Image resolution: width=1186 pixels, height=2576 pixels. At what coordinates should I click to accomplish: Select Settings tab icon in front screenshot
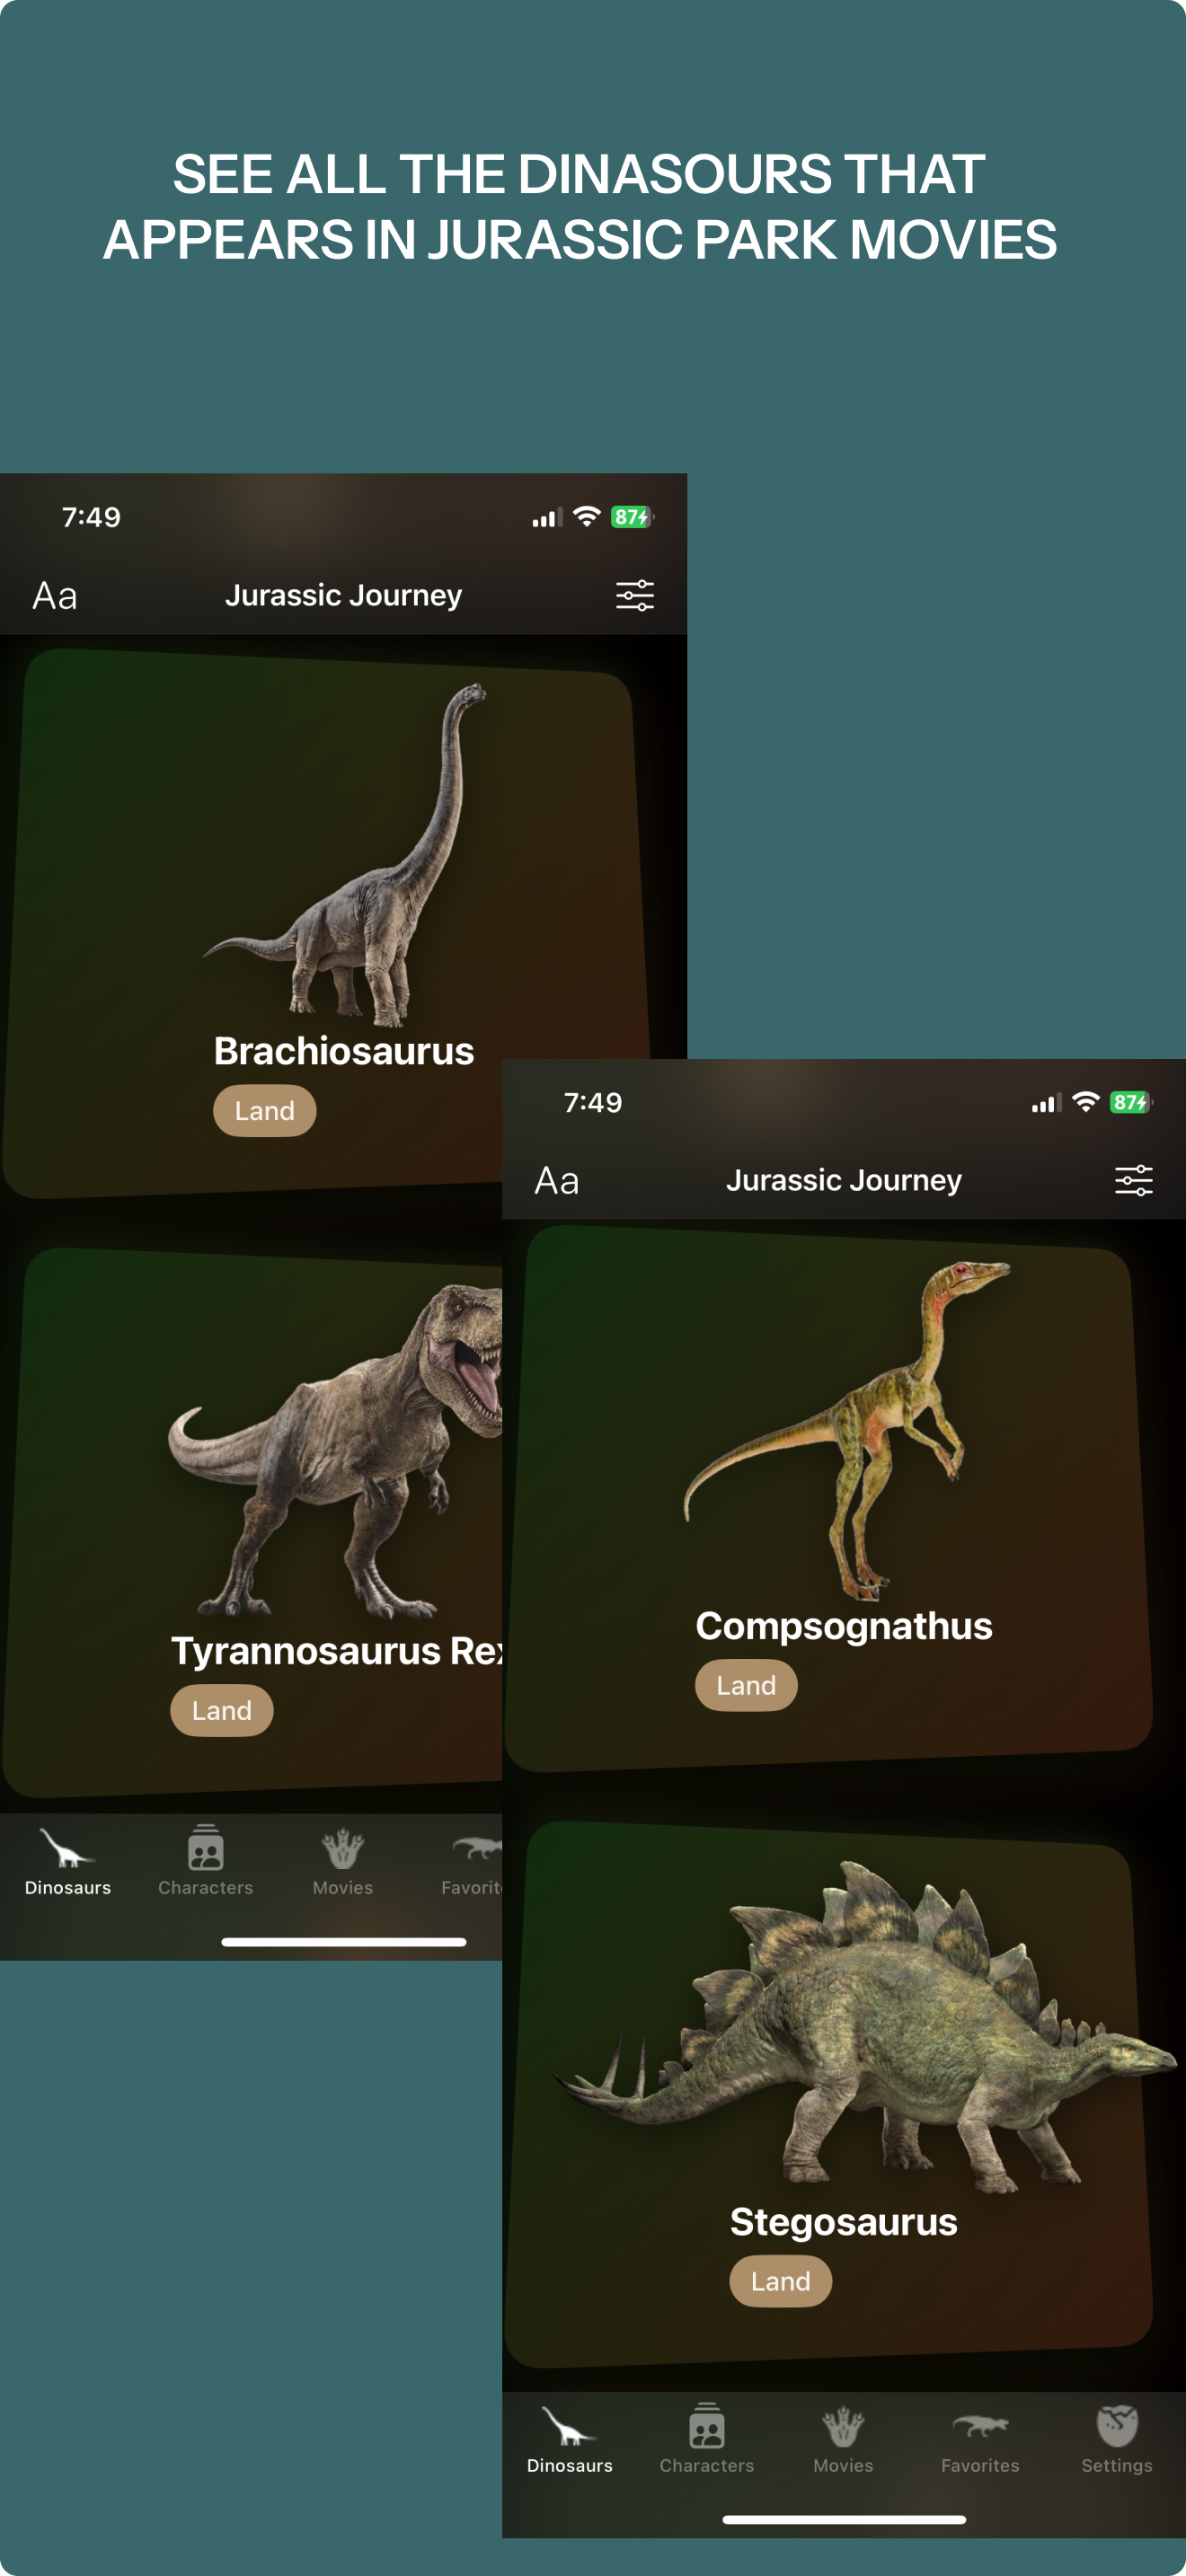tap(1117, 2426)
